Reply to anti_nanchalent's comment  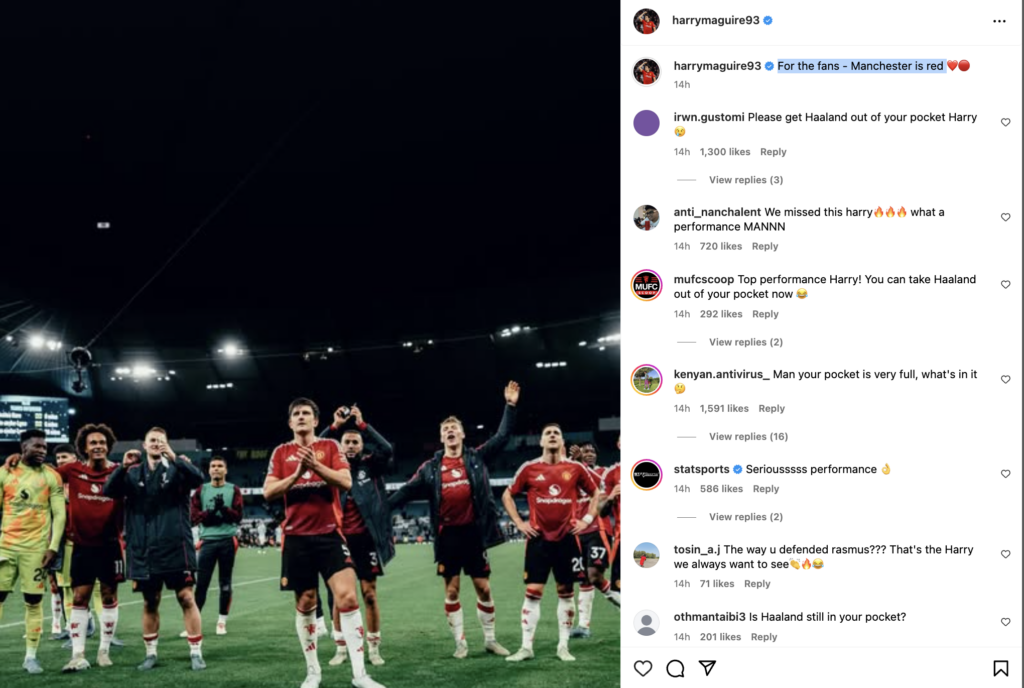(765, 246)
